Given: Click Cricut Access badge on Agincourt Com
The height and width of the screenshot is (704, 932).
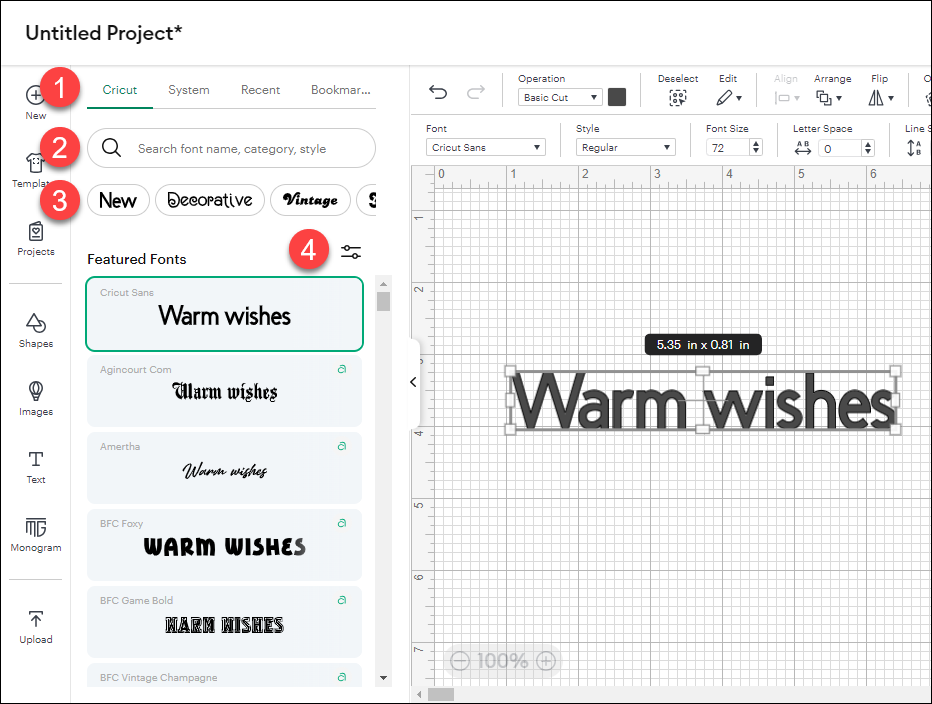Looking at the screenshot, I should pos(342,369).
